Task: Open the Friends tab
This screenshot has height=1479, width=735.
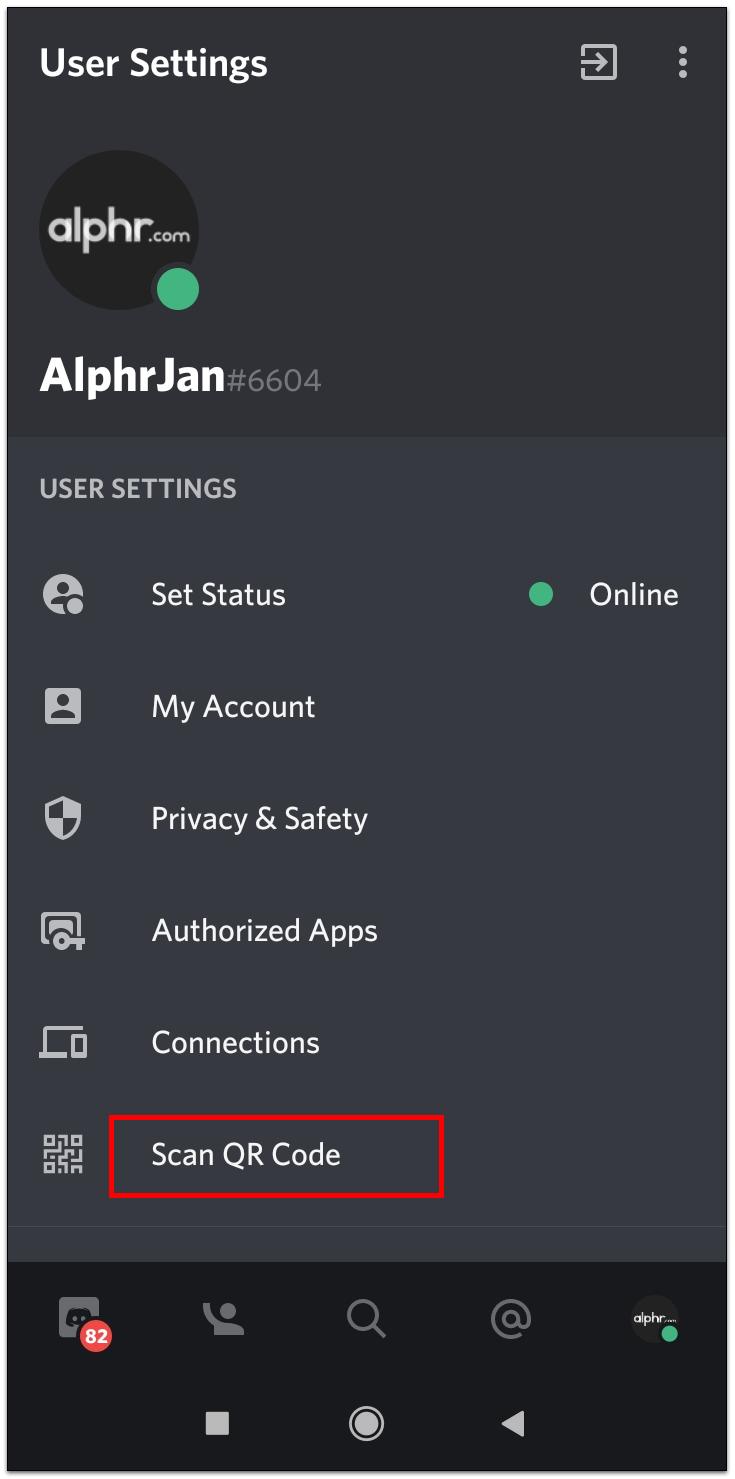Action: [223, 1319]
